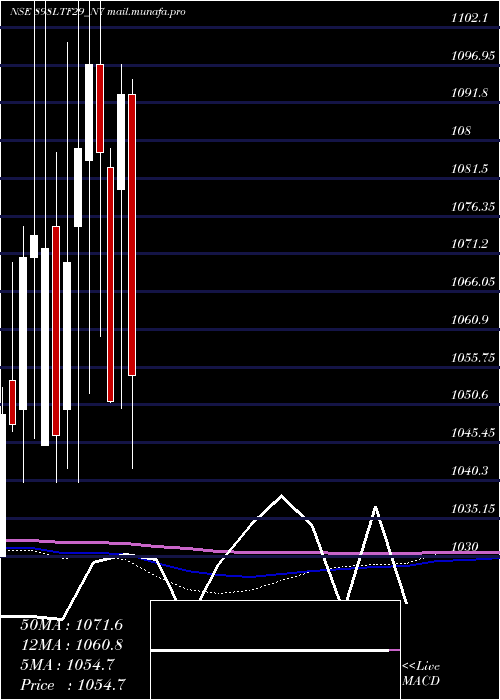Click the 5MA : 1054.7 readout

click(67, 665)
